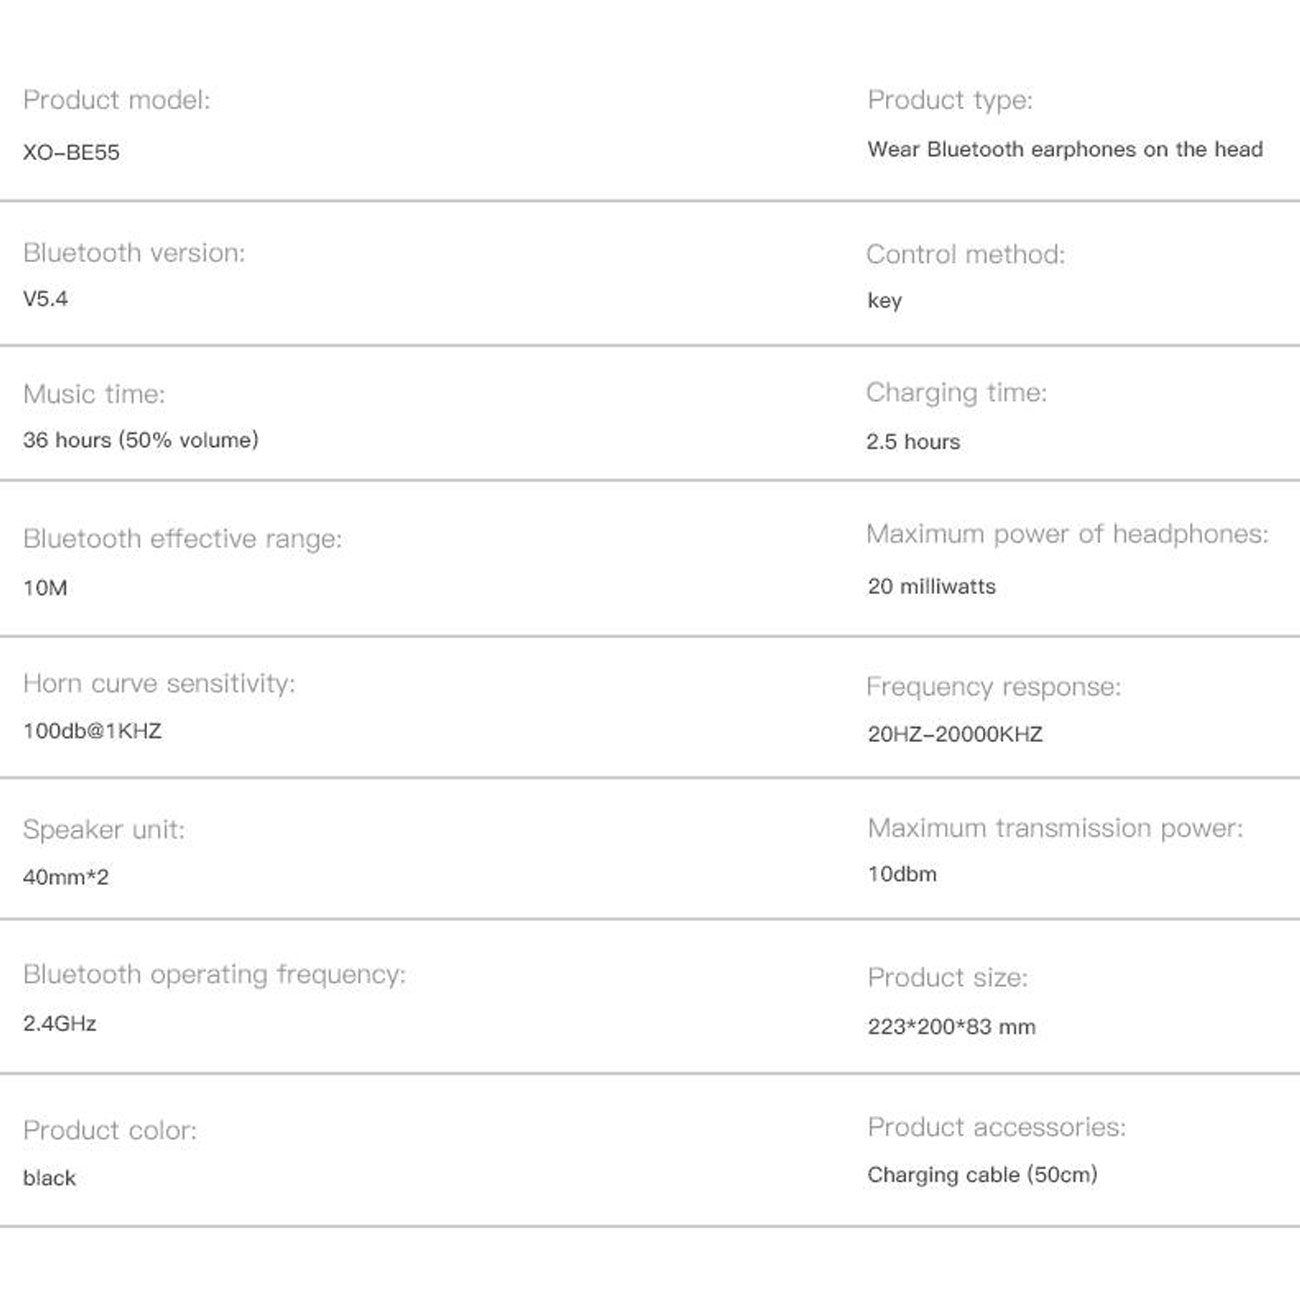Click the Charging time label
Viewport: 1300px width, 1300px height.
tap(957, 393)
